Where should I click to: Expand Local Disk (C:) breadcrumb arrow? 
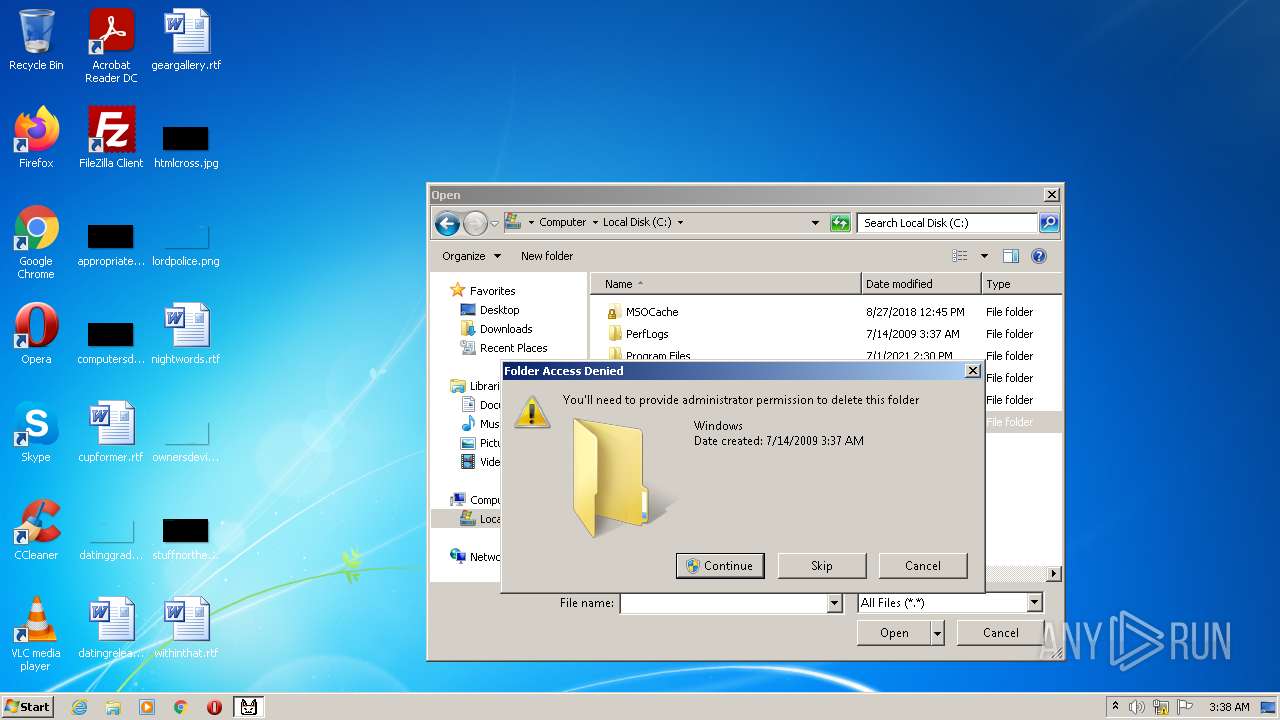tap(681, 223)
